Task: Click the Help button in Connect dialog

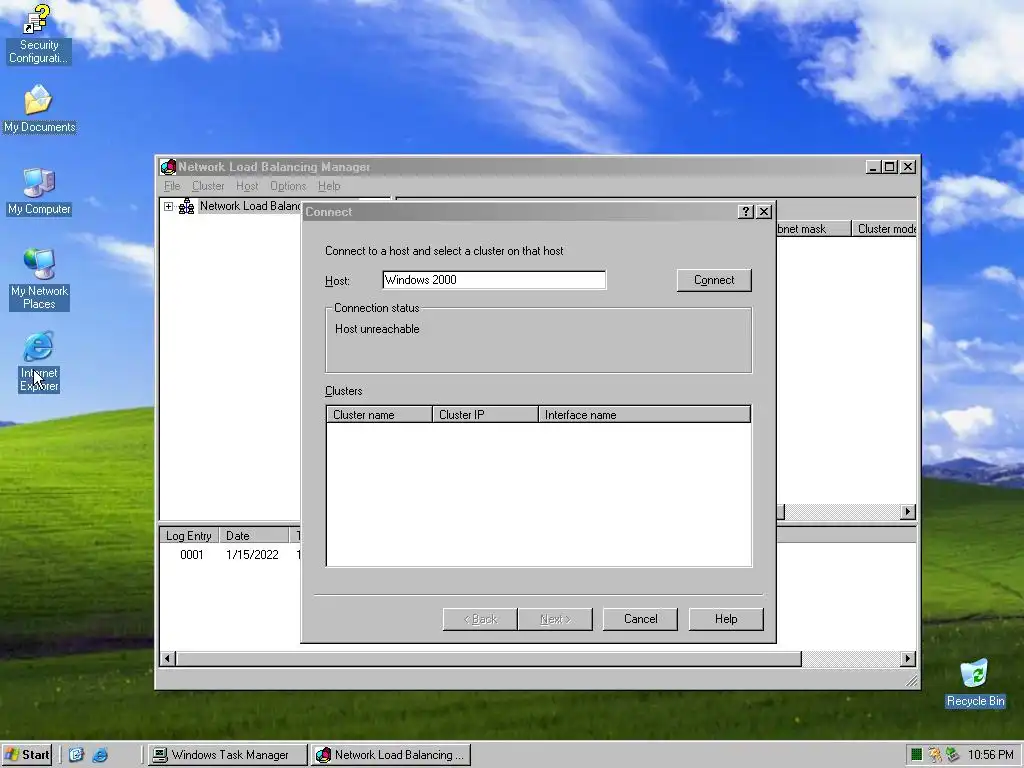Action: 726,619
